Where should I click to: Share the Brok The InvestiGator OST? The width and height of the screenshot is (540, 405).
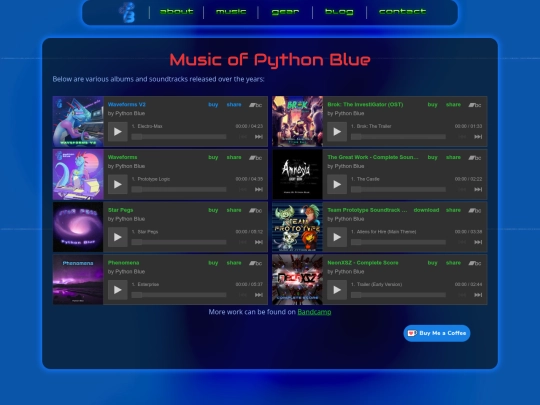point(453,104)
